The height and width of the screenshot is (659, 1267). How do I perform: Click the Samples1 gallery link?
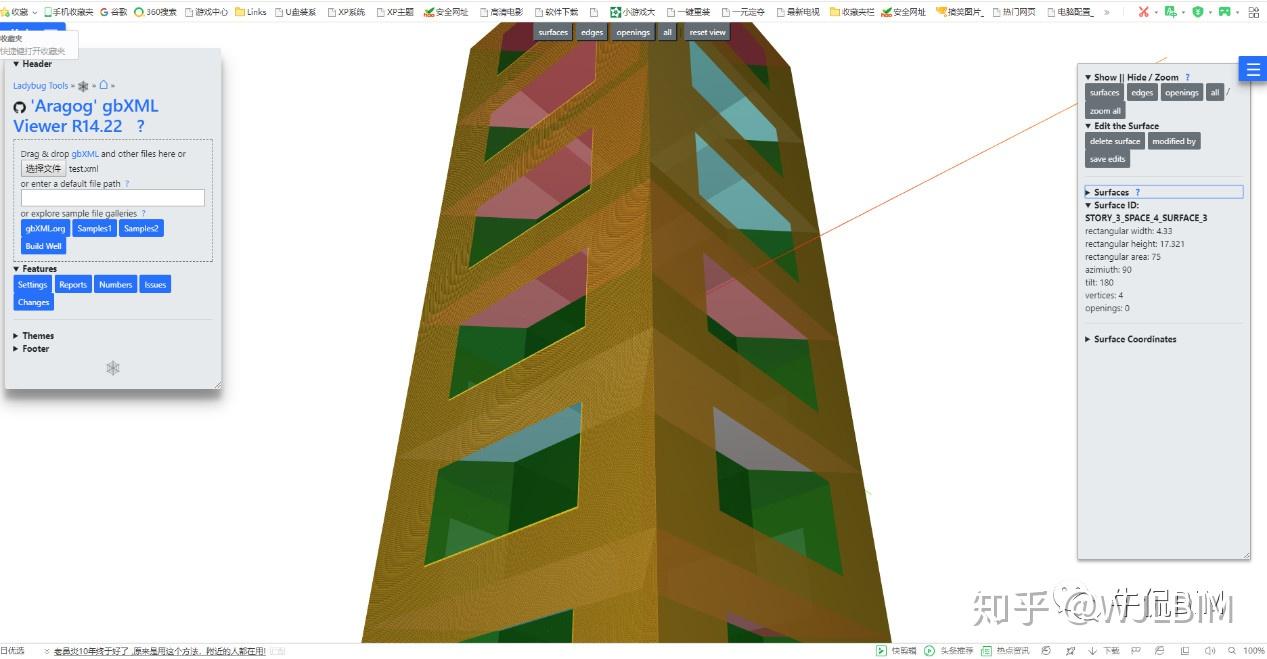click(94, 228)
